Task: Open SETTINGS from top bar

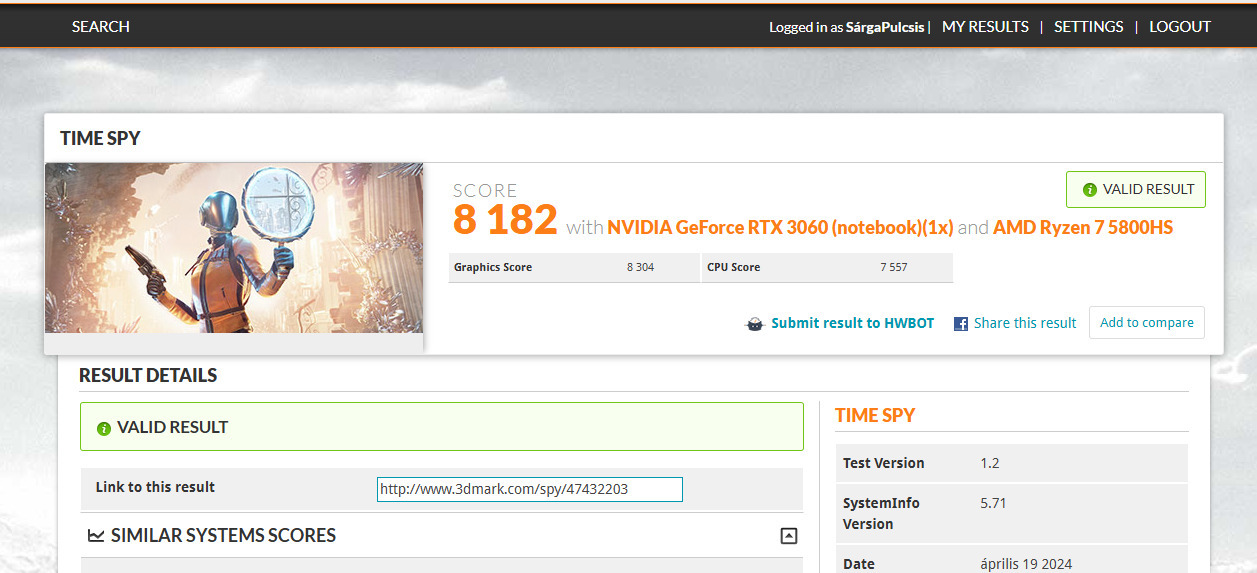Action: coord(1089,27)
